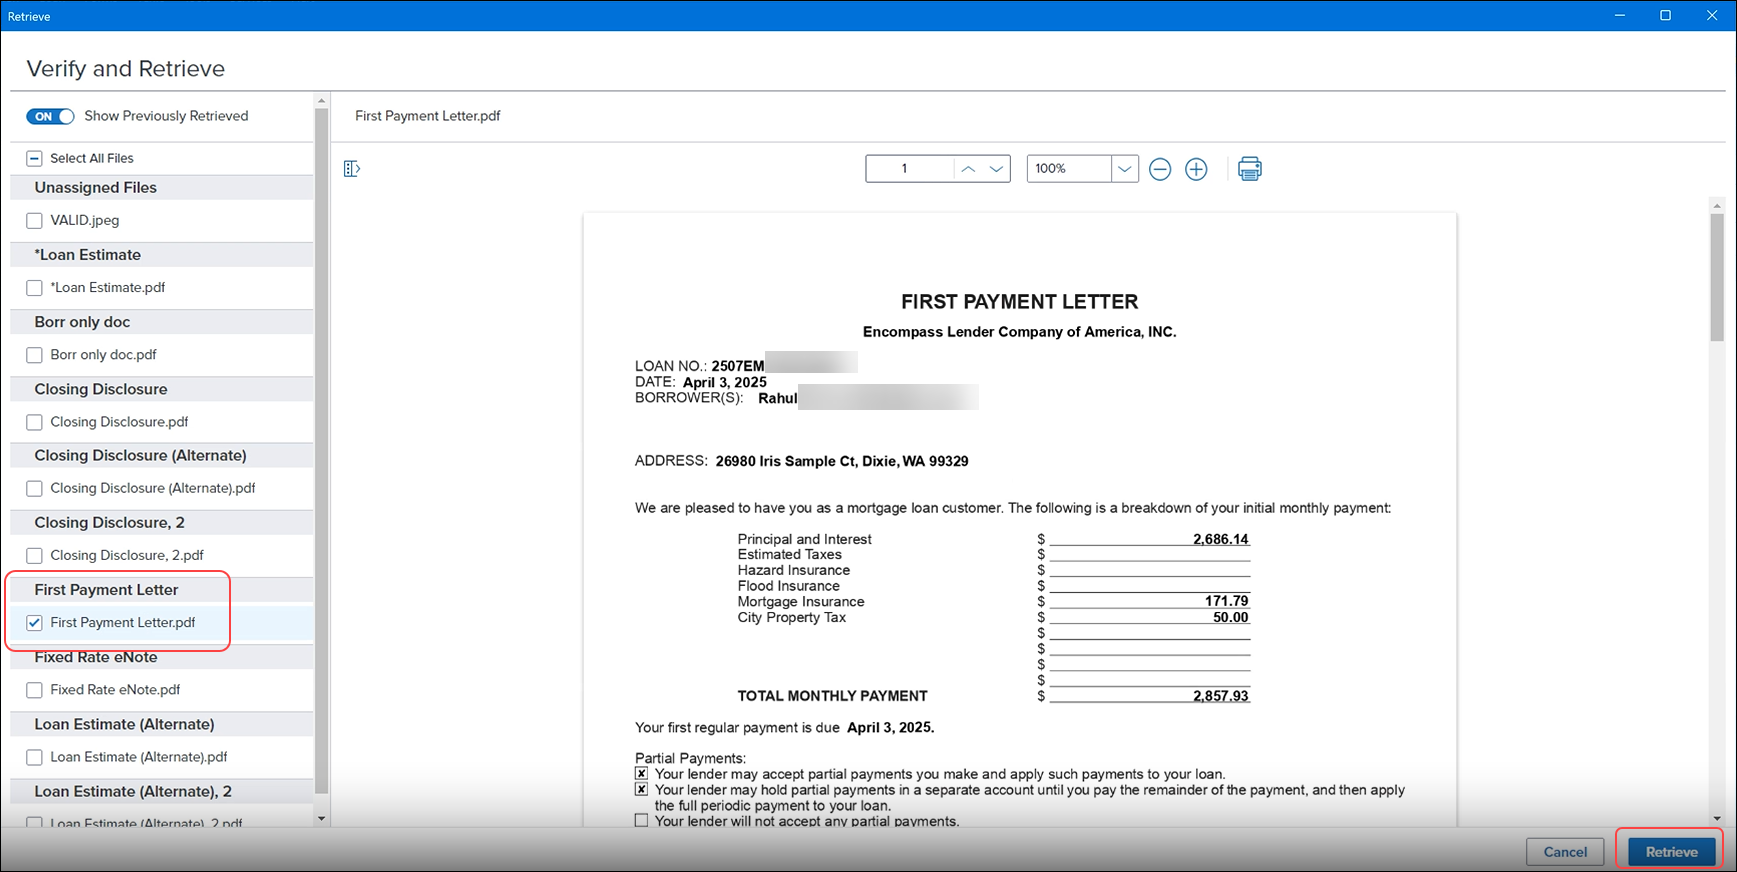Click the print document icon
The width and height of the screenshot is (1737, 872).
(1249, 169)
